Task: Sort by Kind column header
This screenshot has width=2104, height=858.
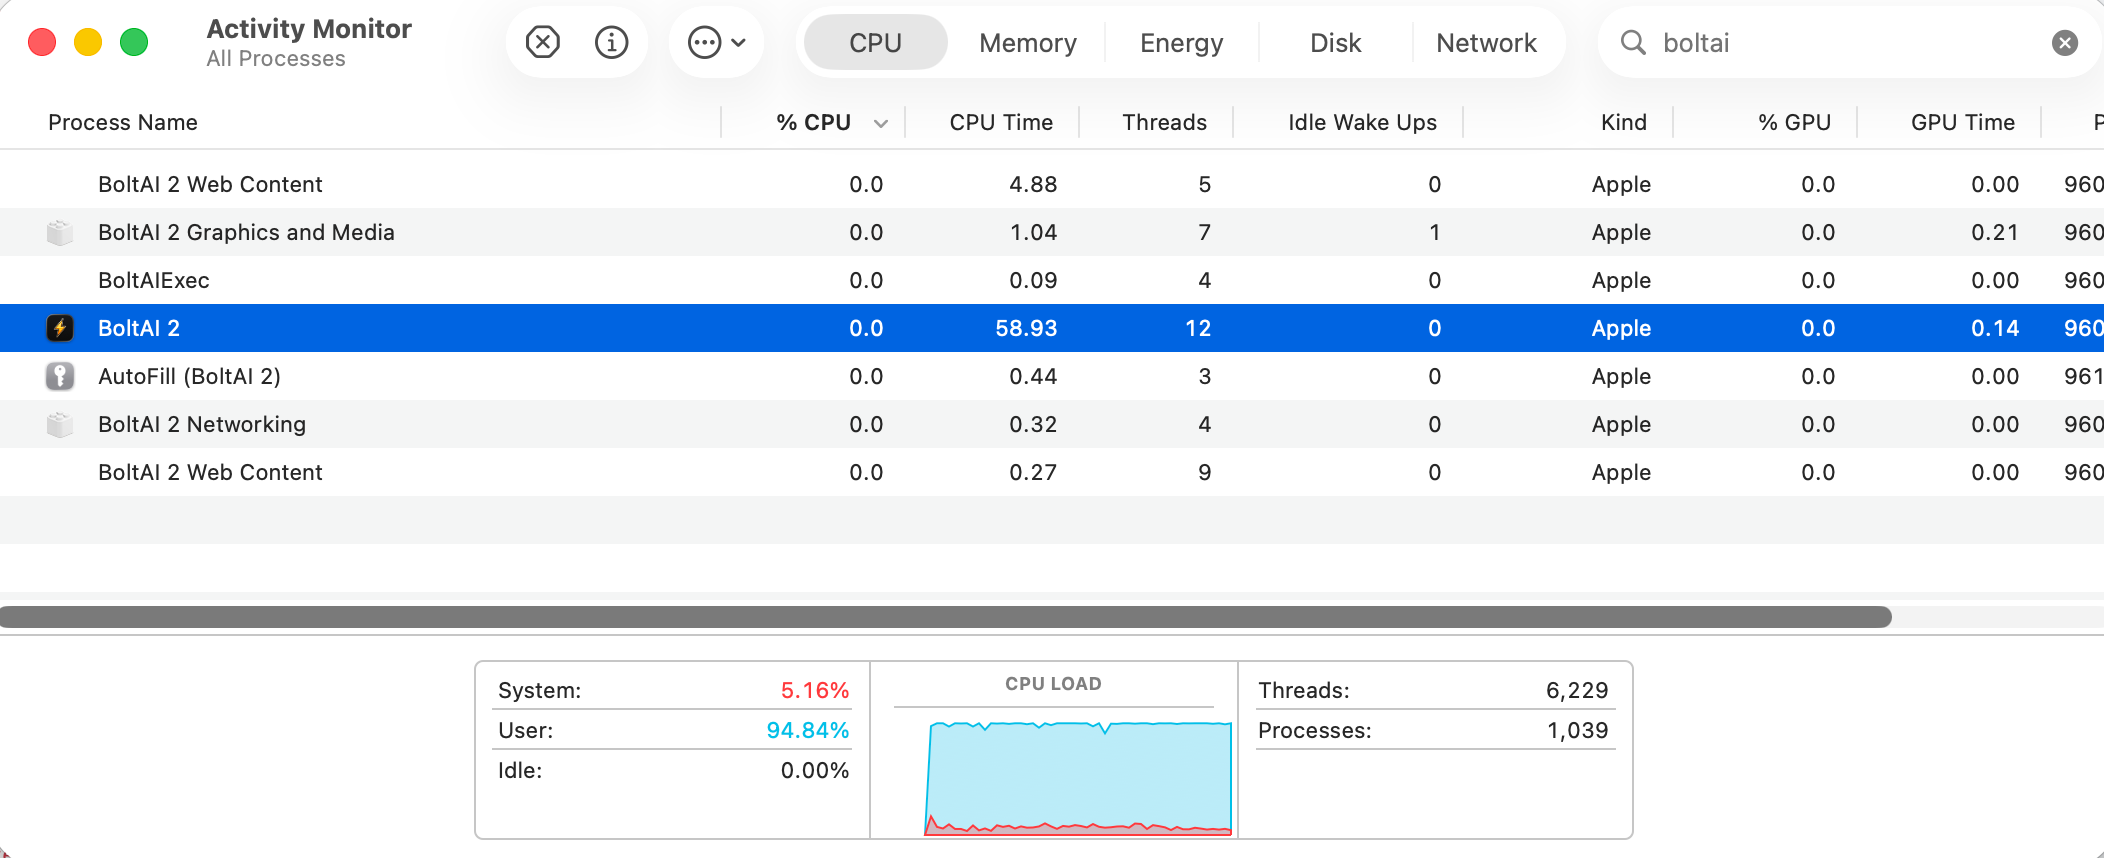Action: coord(1623,122)
